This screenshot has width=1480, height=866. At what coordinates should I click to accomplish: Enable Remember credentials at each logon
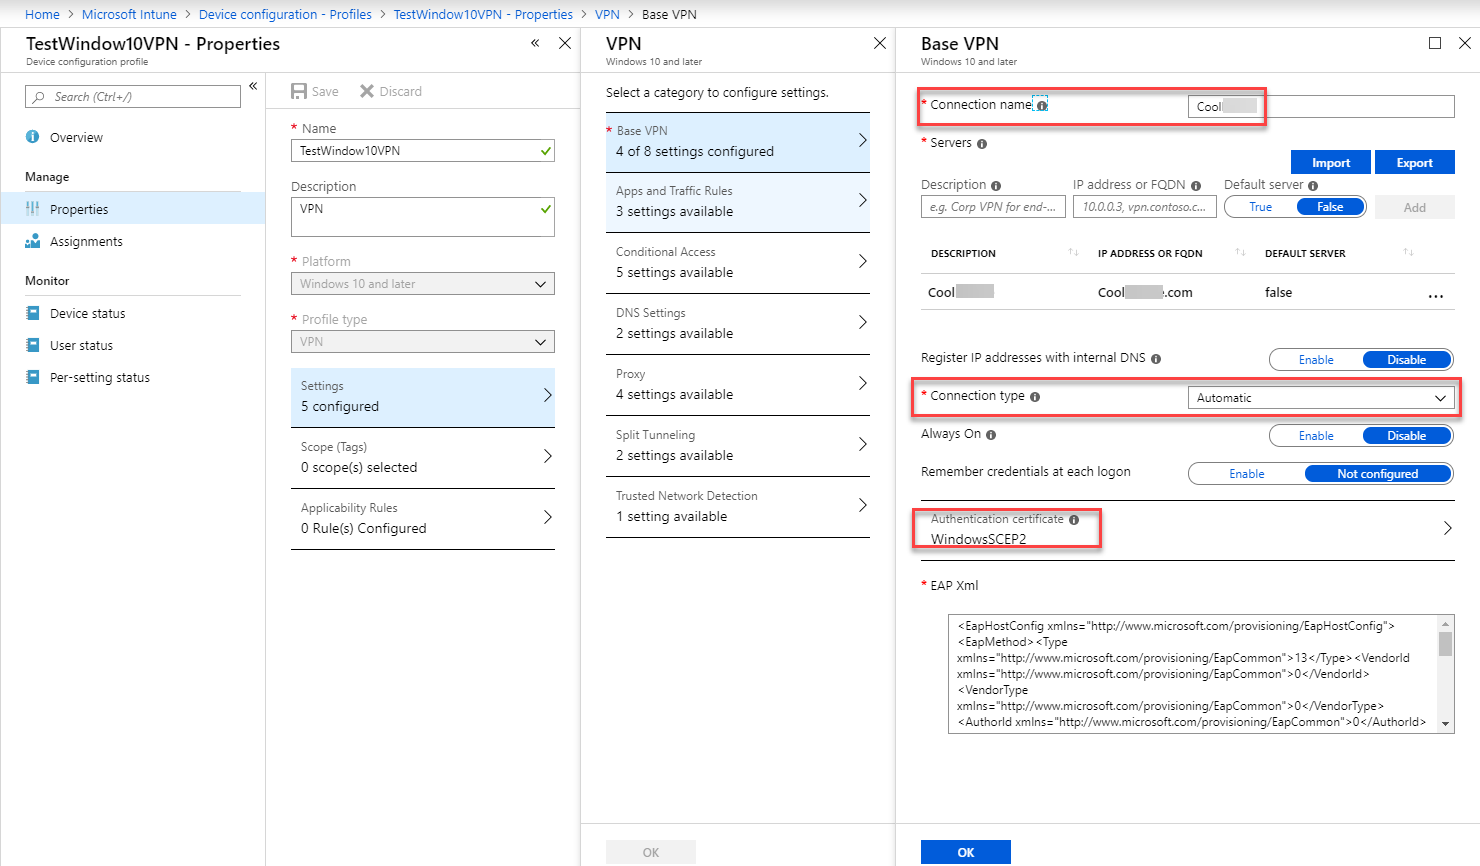tap(1247, 474)
